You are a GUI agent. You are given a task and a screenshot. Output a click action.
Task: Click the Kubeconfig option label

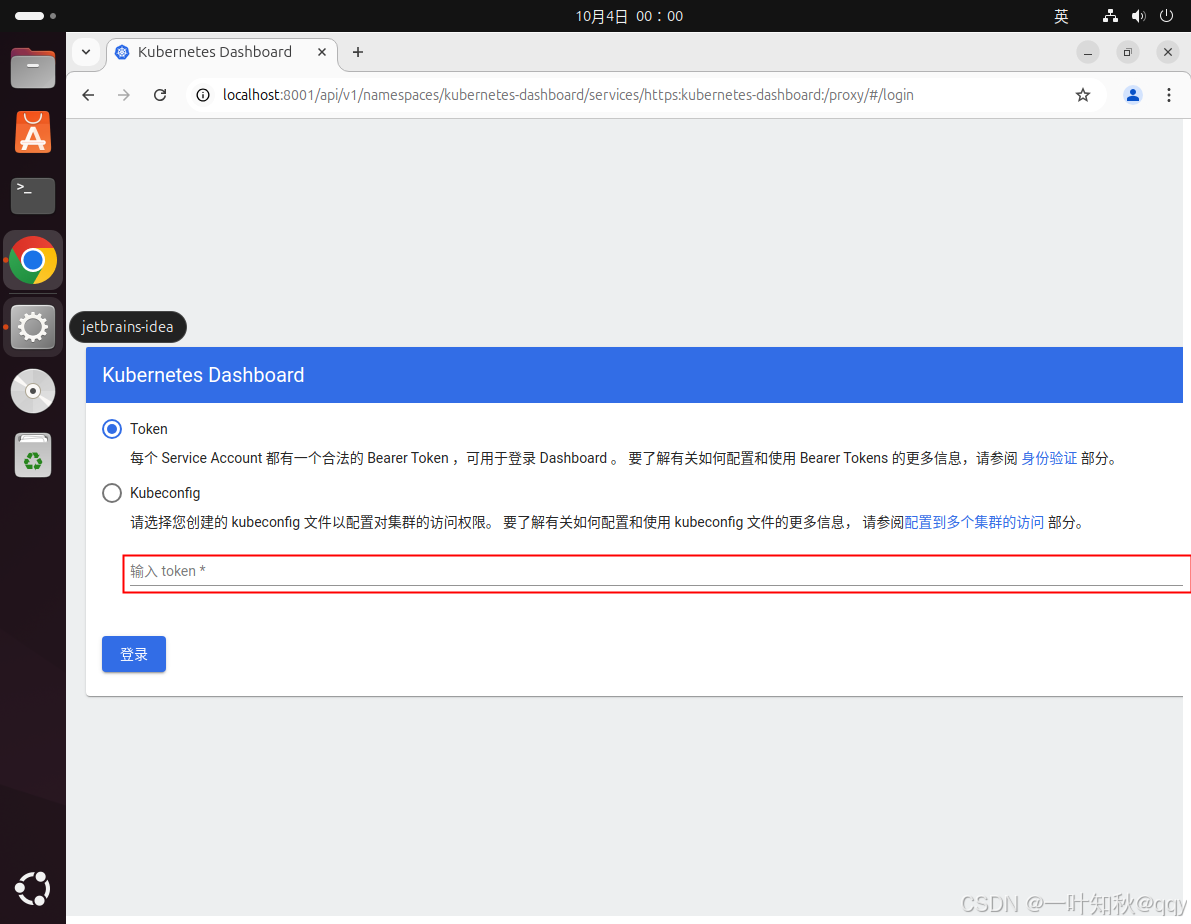point(165,493)
